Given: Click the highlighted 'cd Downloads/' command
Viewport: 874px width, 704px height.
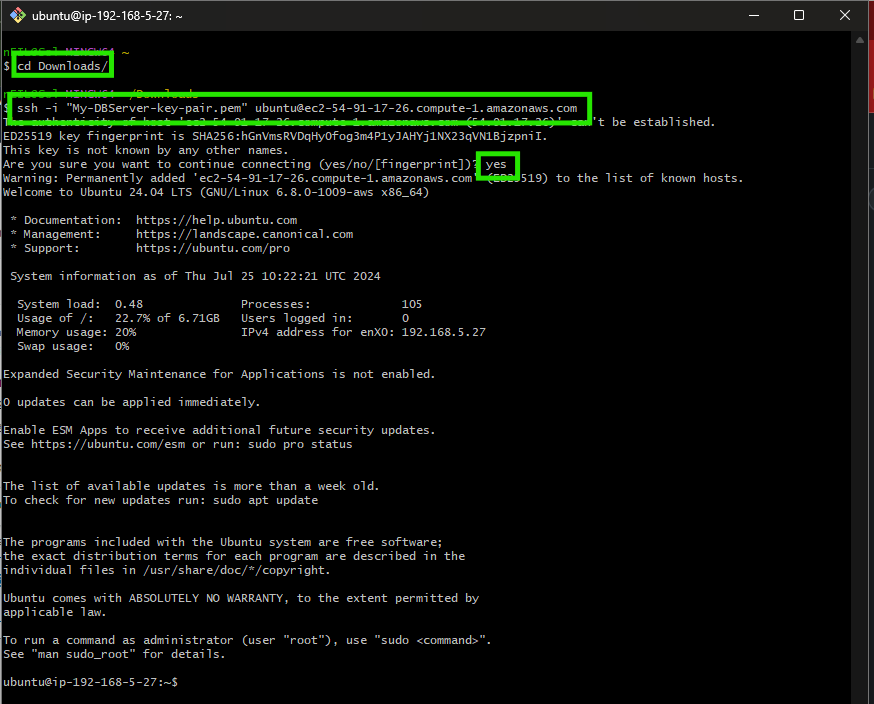Looking at the screenshot, I should pyautogui.click(x=62, y=66).
